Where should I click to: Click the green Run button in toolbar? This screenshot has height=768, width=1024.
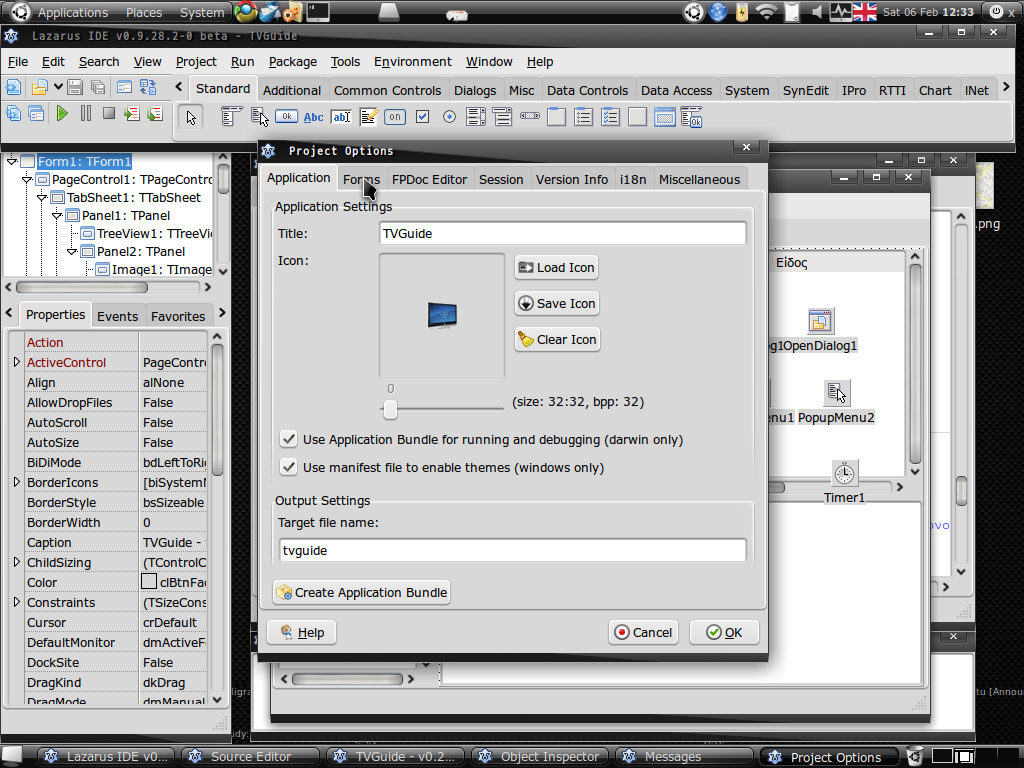pyautogui.click(x=62, y=114)
